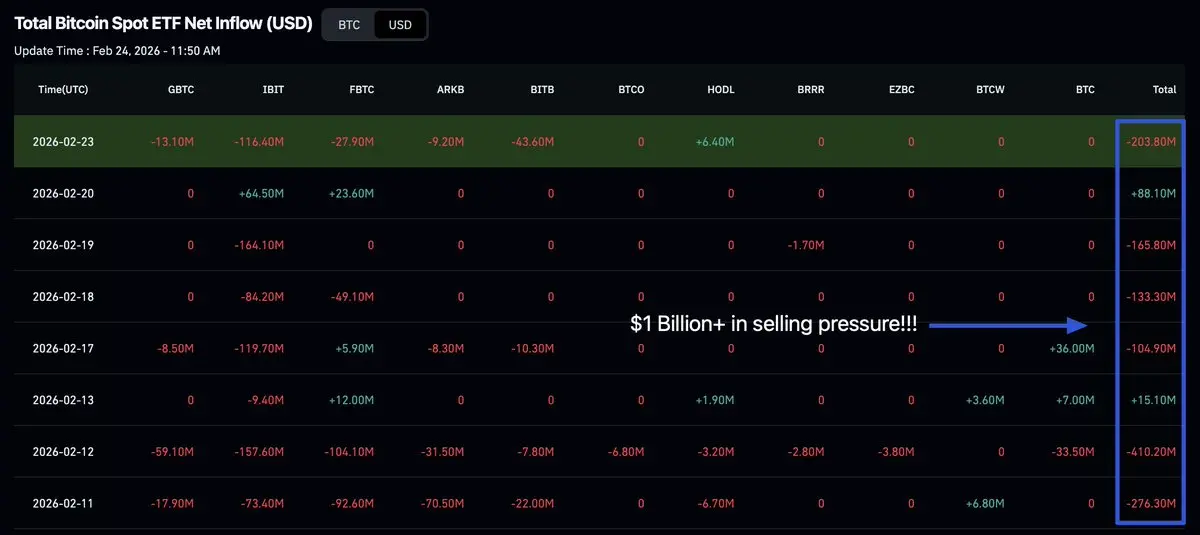Click the blue annotation arrow
1200x535 pixels.
[x=1012, y=325]
